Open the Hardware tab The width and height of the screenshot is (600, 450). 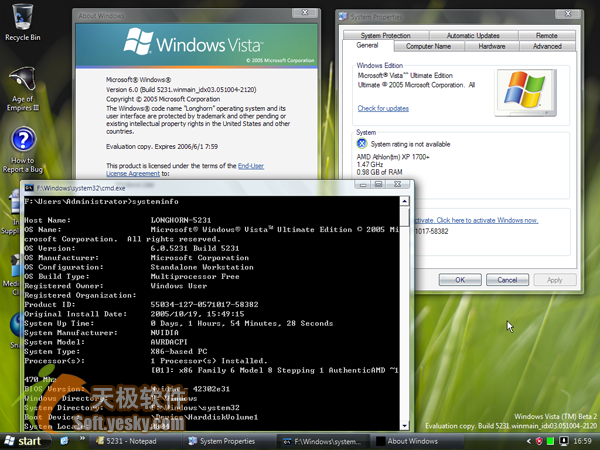[492, 46]
